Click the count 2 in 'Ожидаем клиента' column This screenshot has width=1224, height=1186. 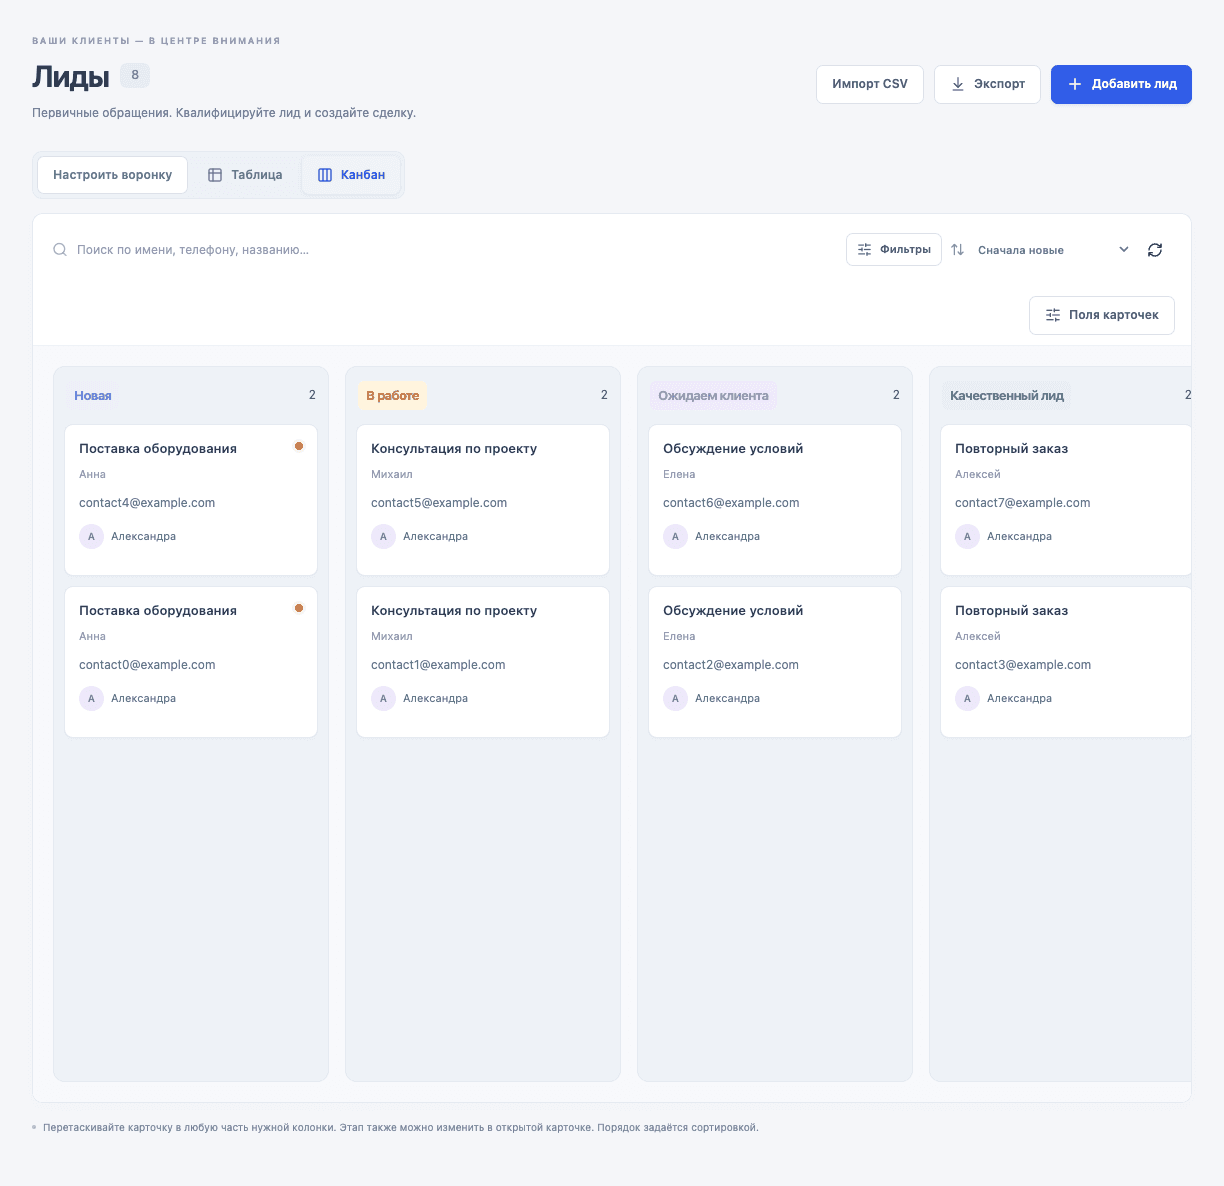click(x=896, y=395)
